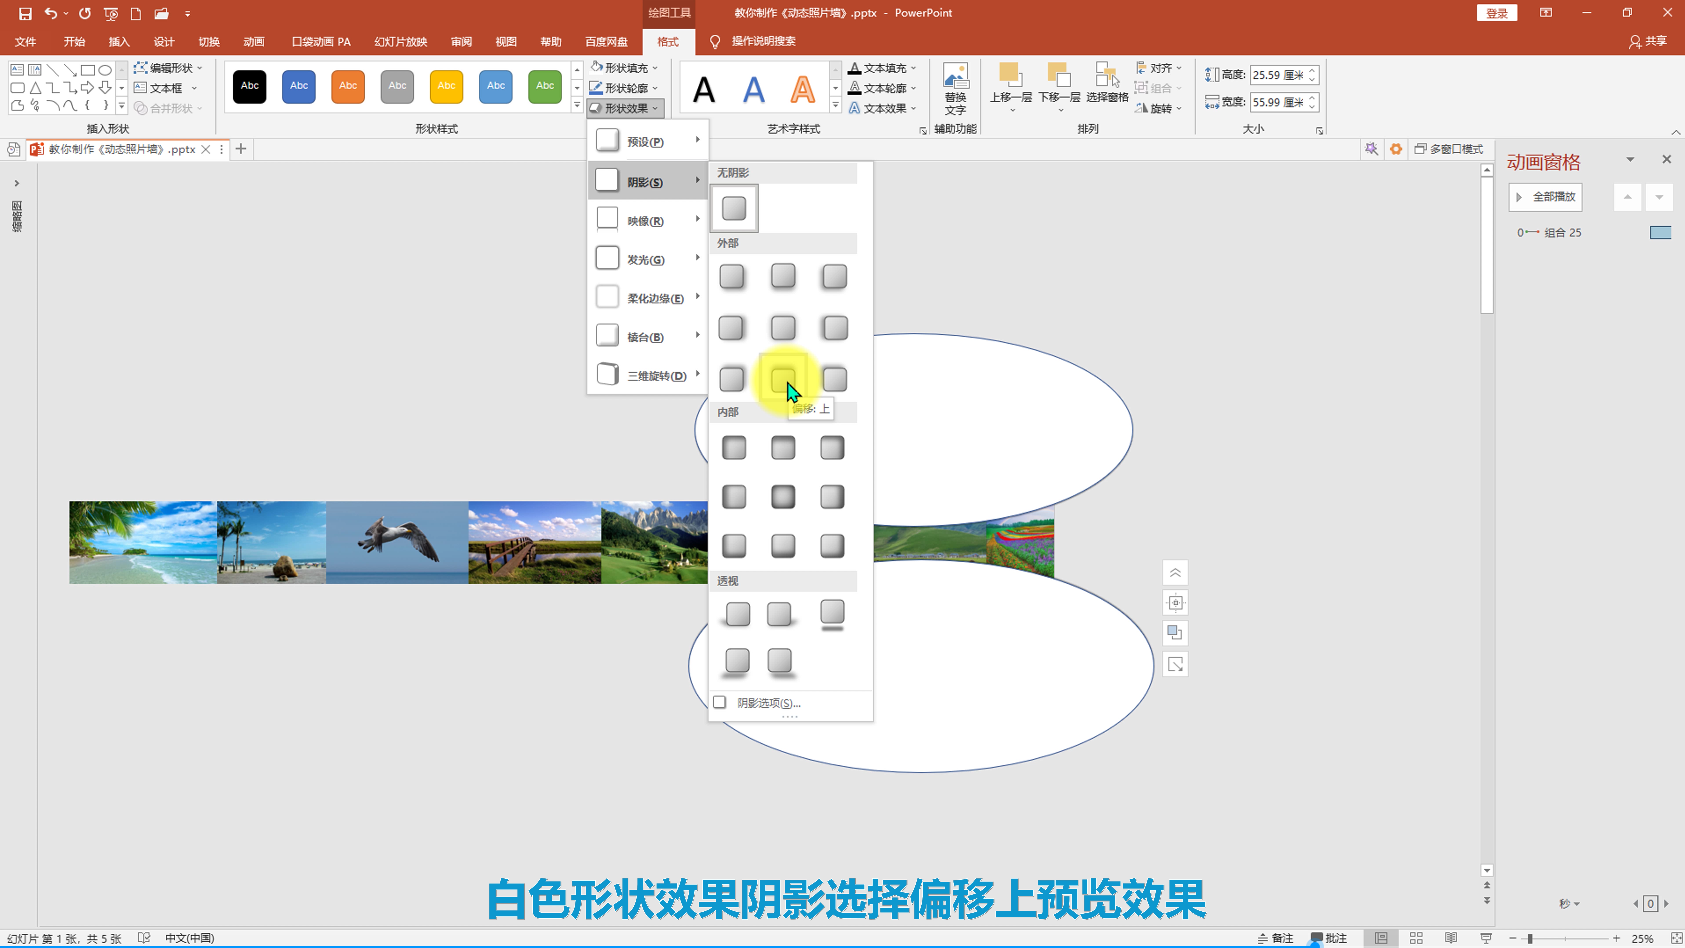This screenshot has height=948, width=1685.
Task: Click the 替换文字 (Alt Text) icon
Action: 955,86
